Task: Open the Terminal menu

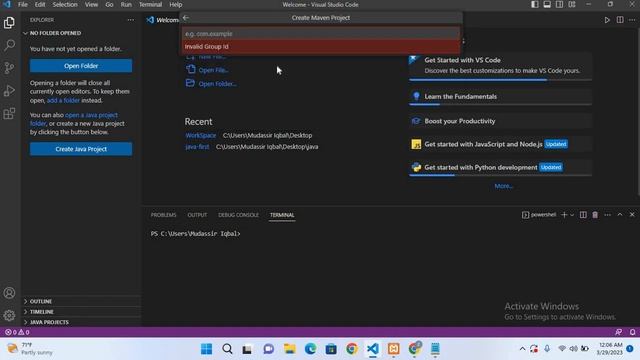Action: 150,4
